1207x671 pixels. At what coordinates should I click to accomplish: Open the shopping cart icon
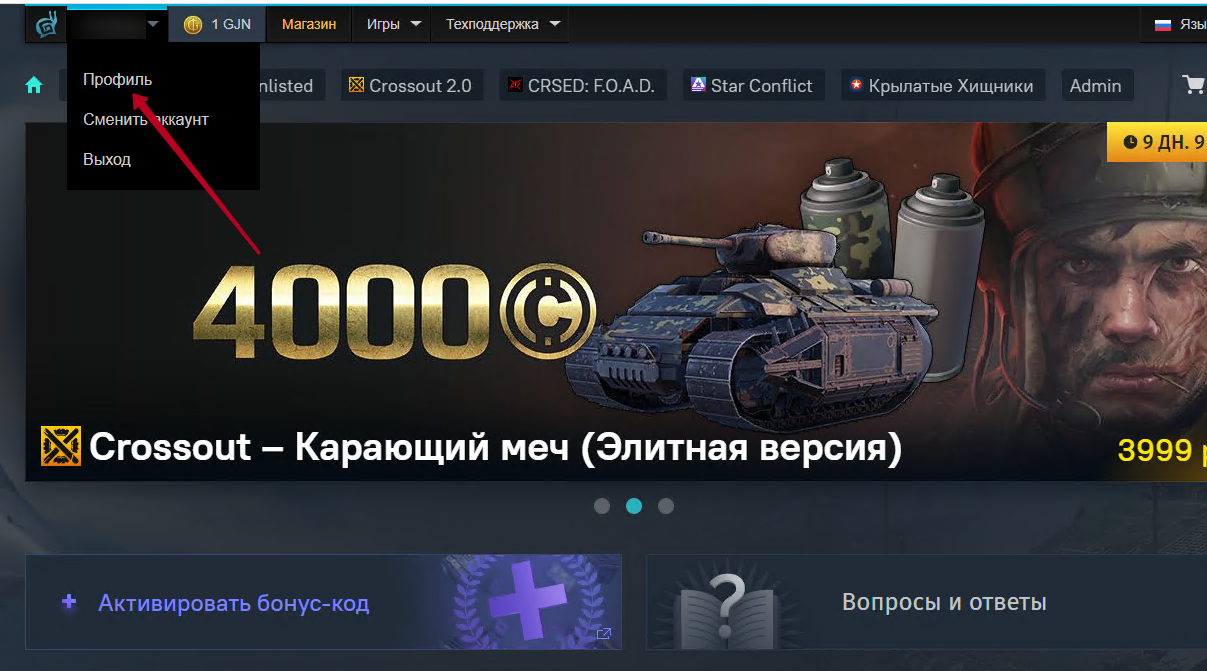pyautogui.click(x=1194, y=85)
